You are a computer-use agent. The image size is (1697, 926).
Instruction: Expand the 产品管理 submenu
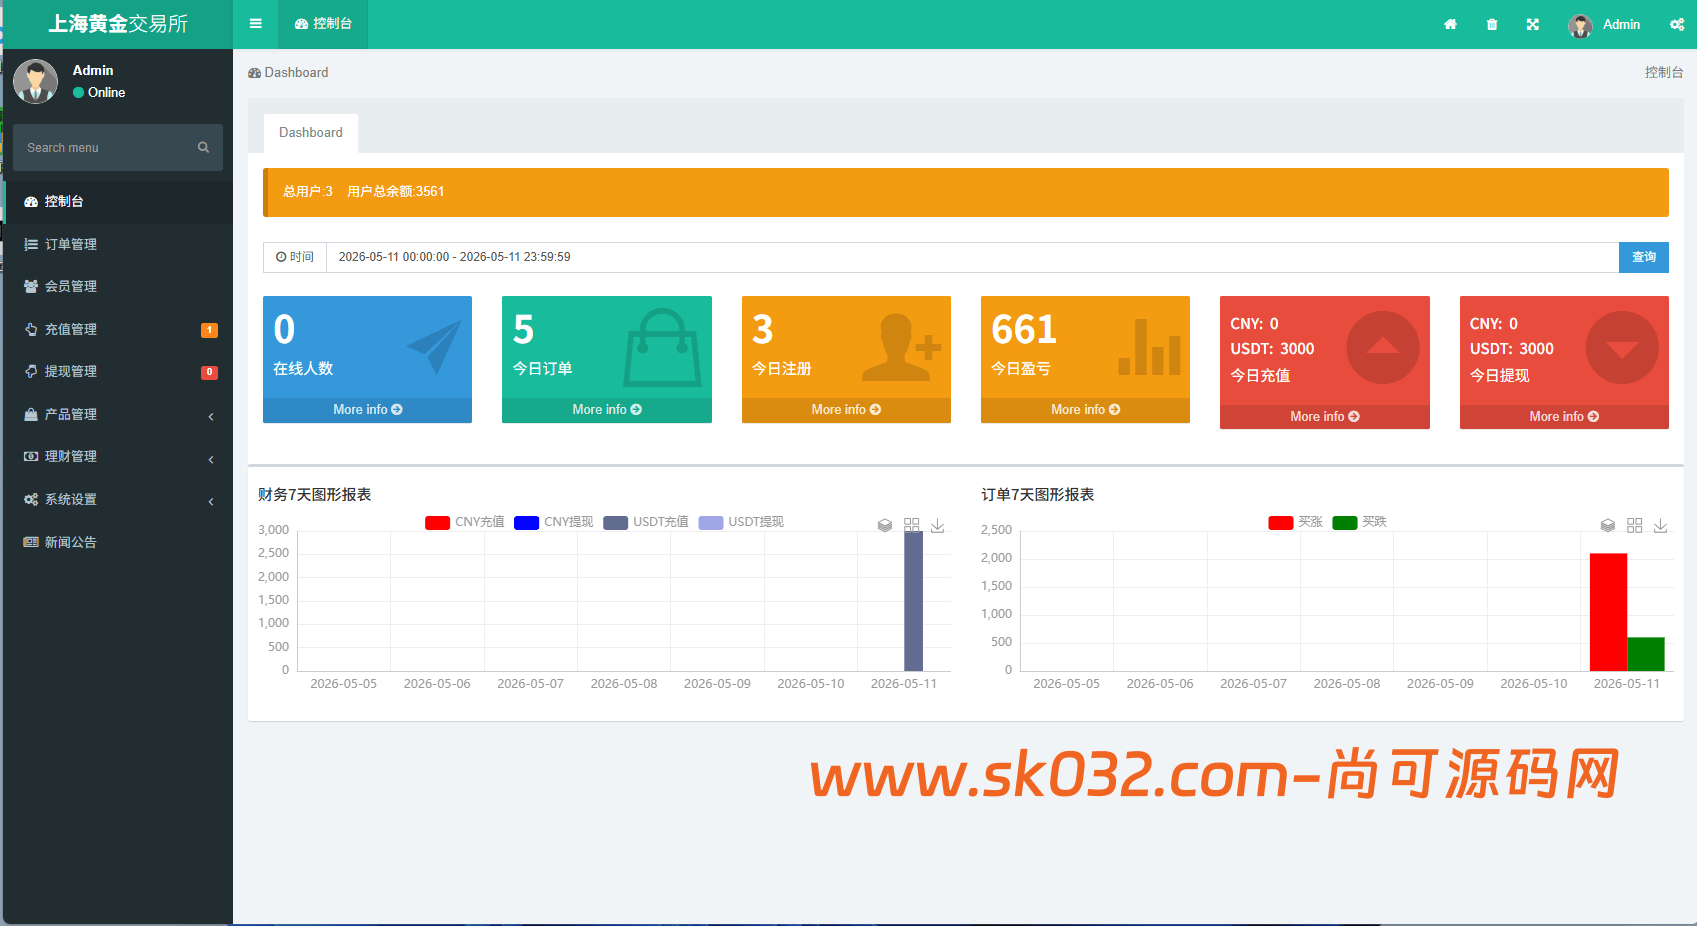[118, 414]
